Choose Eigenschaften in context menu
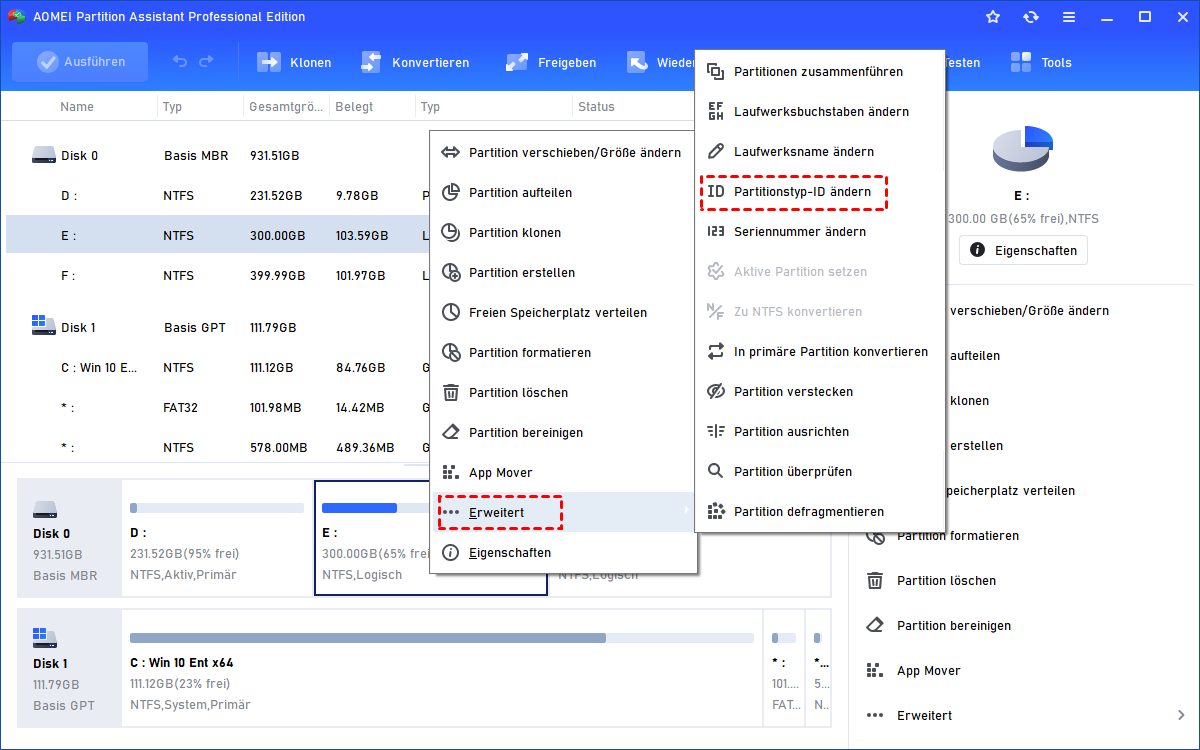This screenshot has height=750, width=1200. tap(562, 552)
